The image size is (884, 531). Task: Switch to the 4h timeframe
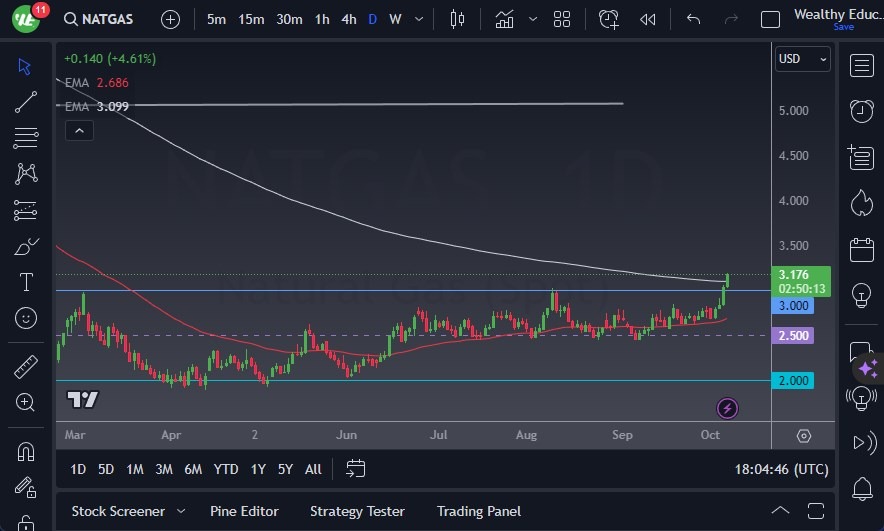tap(348, 19)
